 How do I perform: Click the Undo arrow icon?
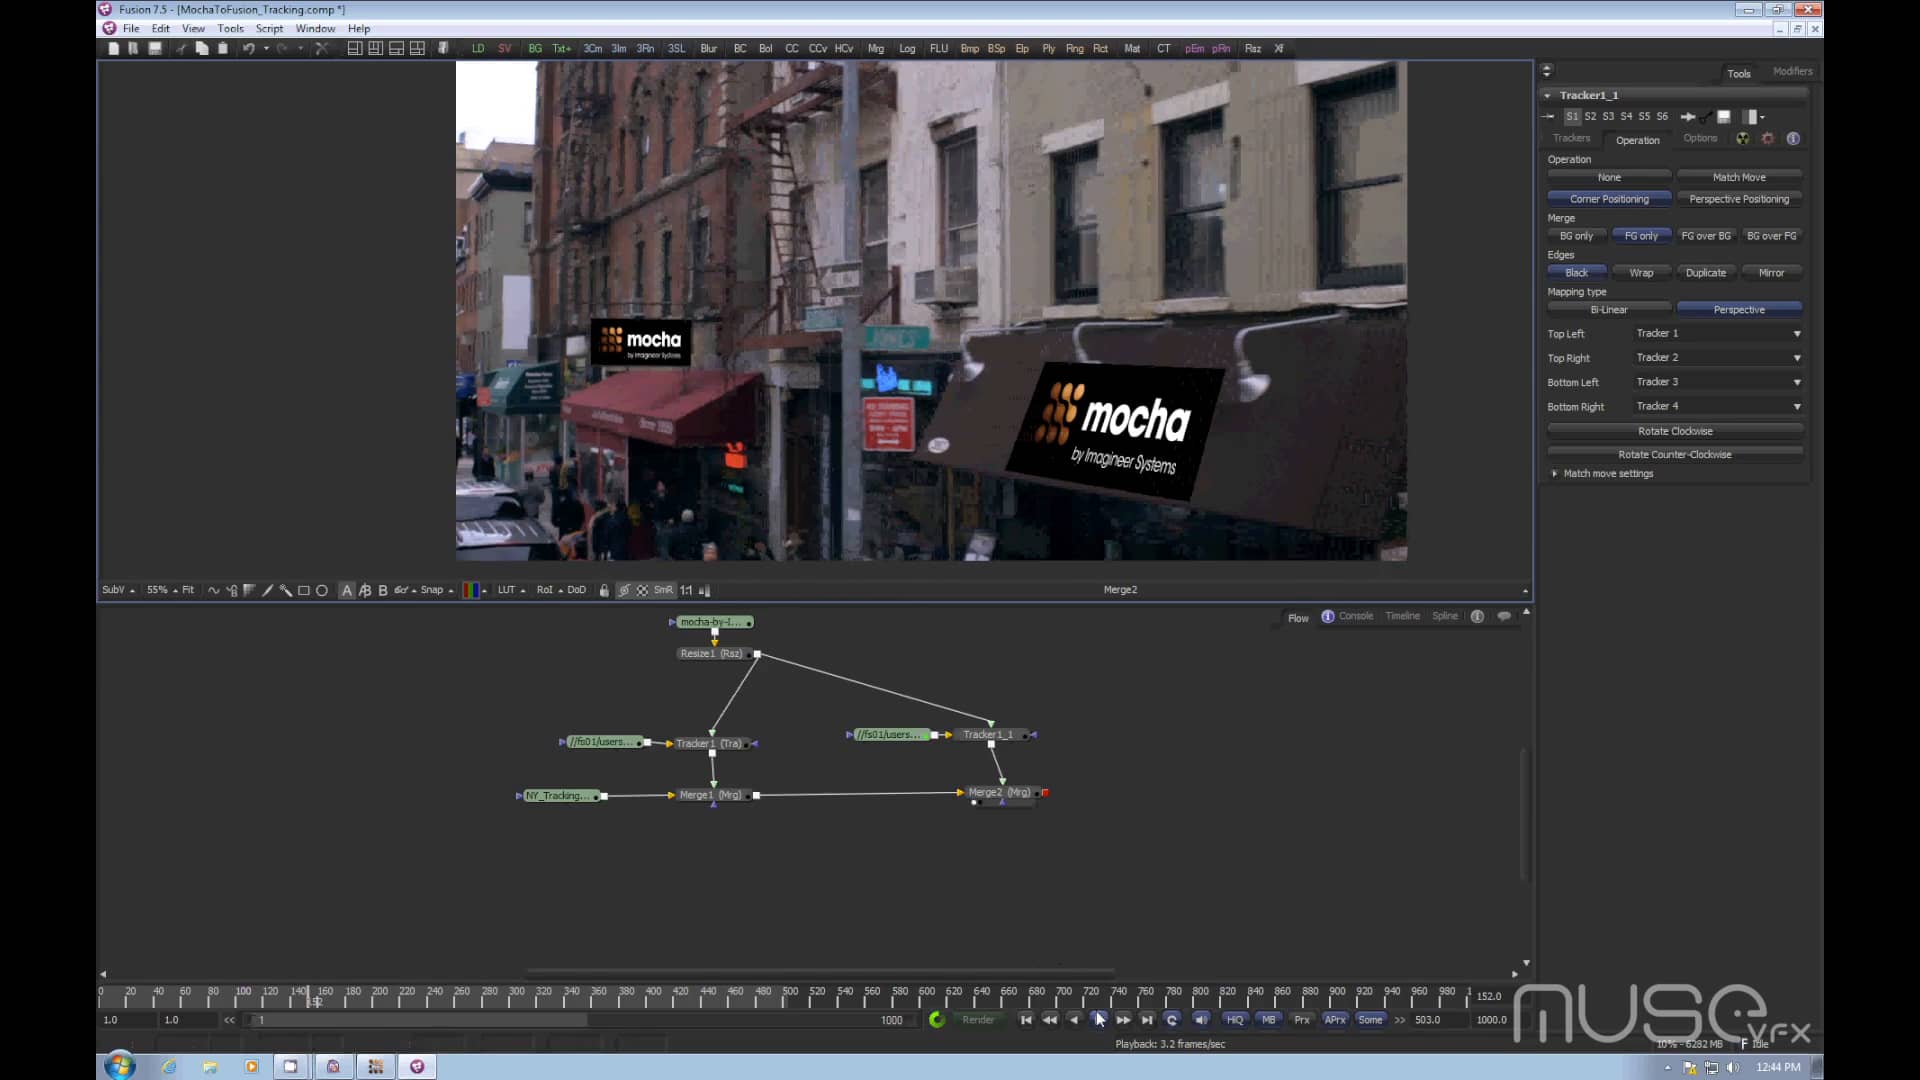(248, 48)
